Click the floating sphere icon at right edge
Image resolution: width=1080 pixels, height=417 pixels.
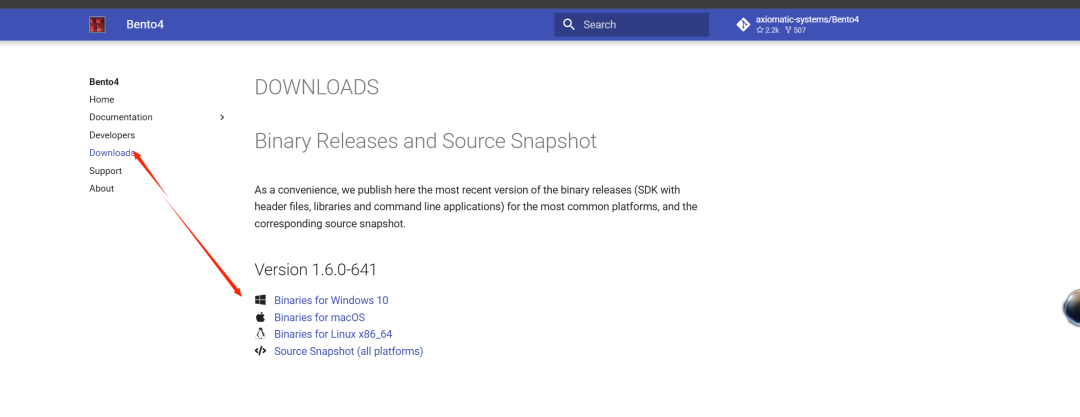click(x=1071, y=307)
